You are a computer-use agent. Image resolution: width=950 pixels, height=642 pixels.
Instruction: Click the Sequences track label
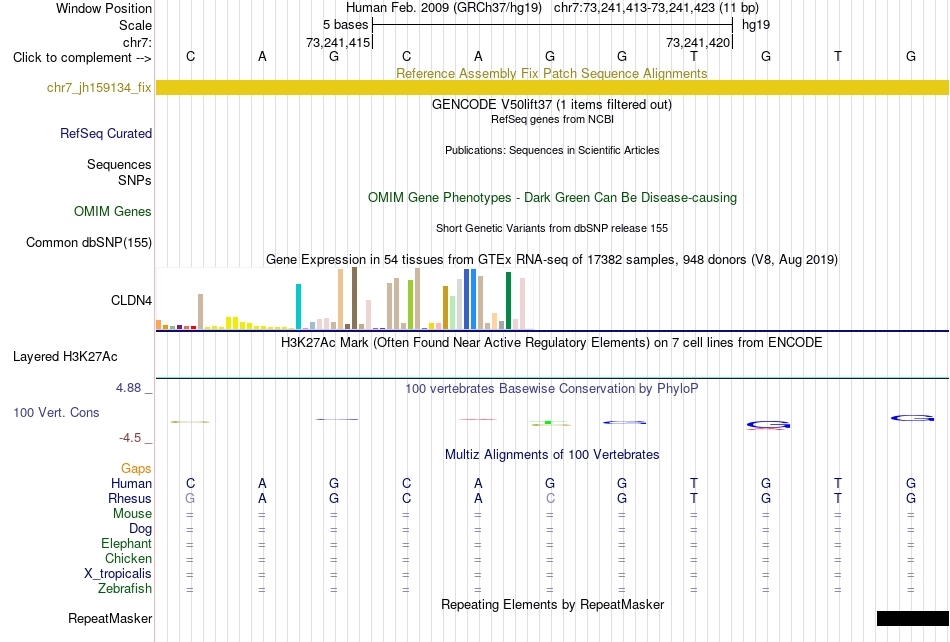(119, 164)
